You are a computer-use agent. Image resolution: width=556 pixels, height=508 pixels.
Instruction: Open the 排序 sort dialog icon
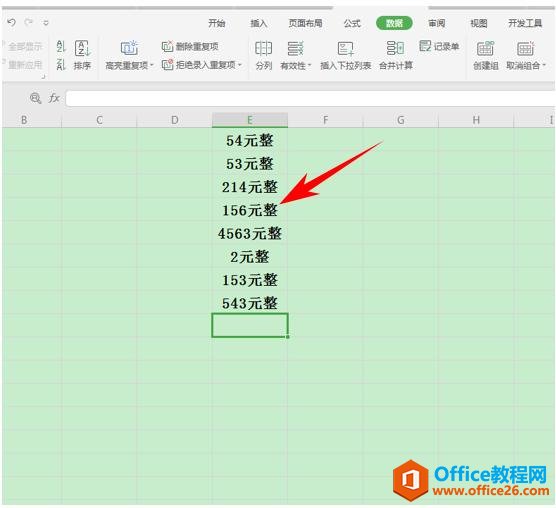83,48
